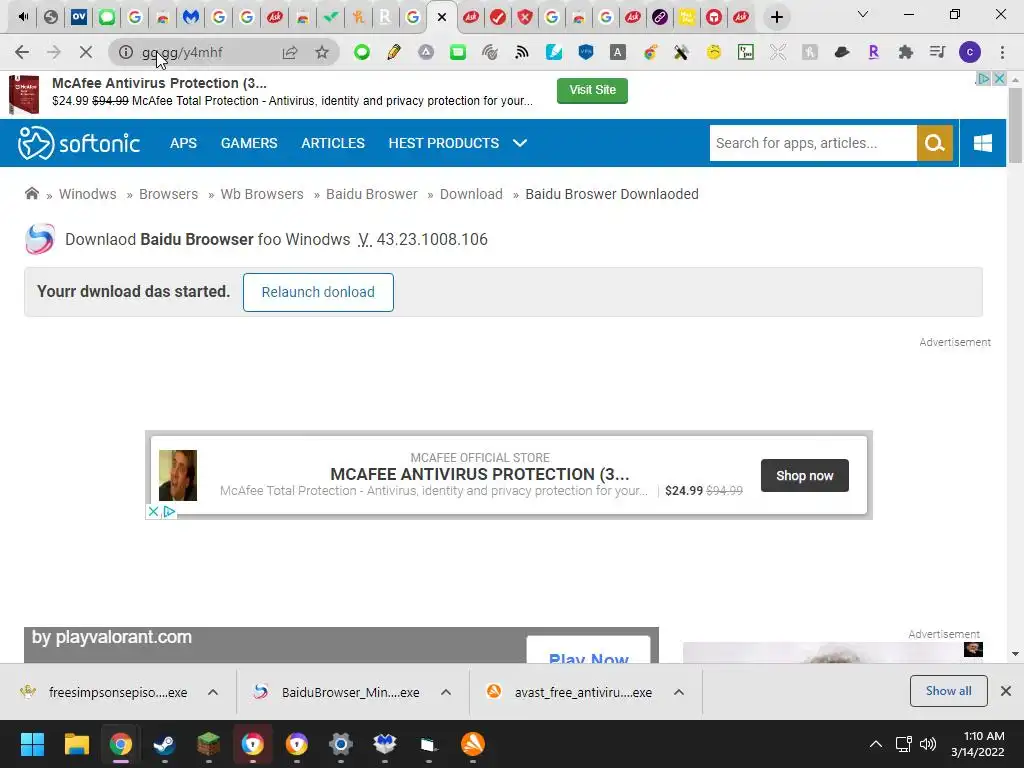Image resolution: width=1024 pixels, height=768 pixels.
Task: Click Shop now in McAfee ad
Action: pyautogui.click(x=805, y=475)
